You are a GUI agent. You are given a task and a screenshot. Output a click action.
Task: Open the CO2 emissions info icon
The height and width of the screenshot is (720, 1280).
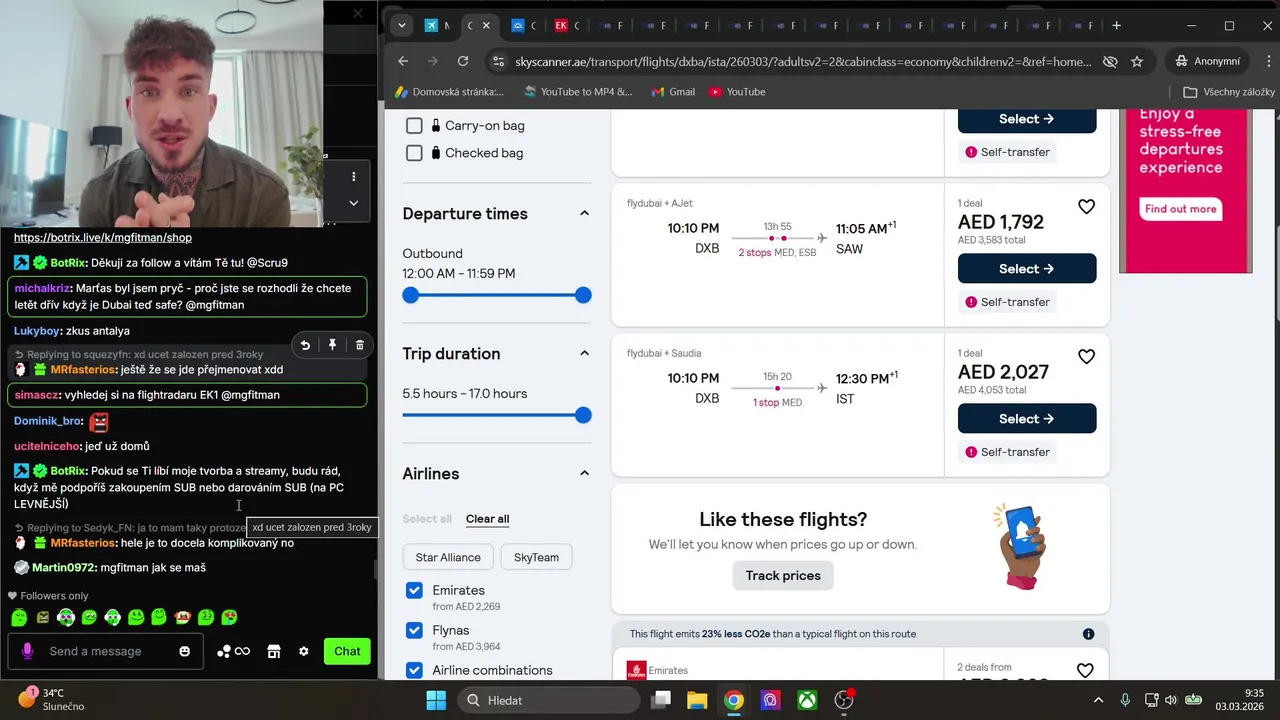tap(1088, 634)
